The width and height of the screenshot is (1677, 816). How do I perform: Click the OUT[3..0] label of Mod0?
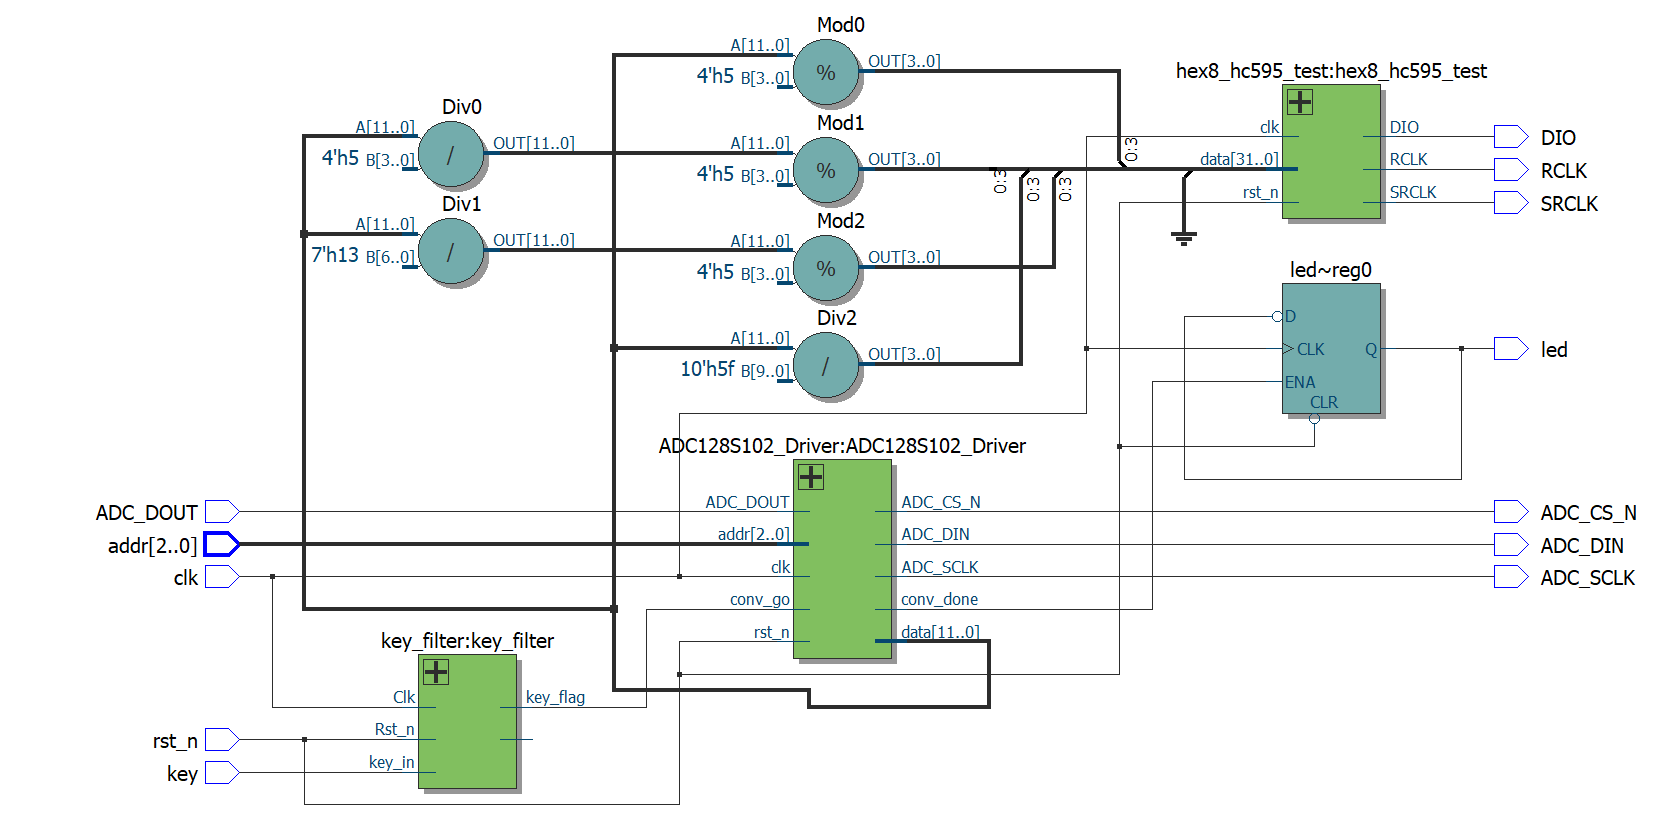click(904, 61)
